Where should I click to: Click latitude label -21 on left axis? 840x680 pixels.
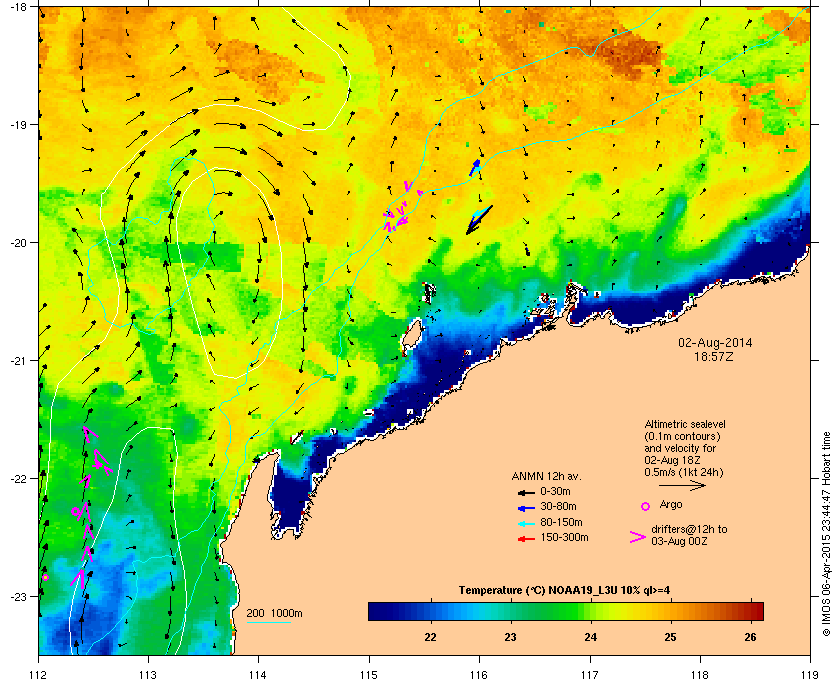[x=18, y=360]
